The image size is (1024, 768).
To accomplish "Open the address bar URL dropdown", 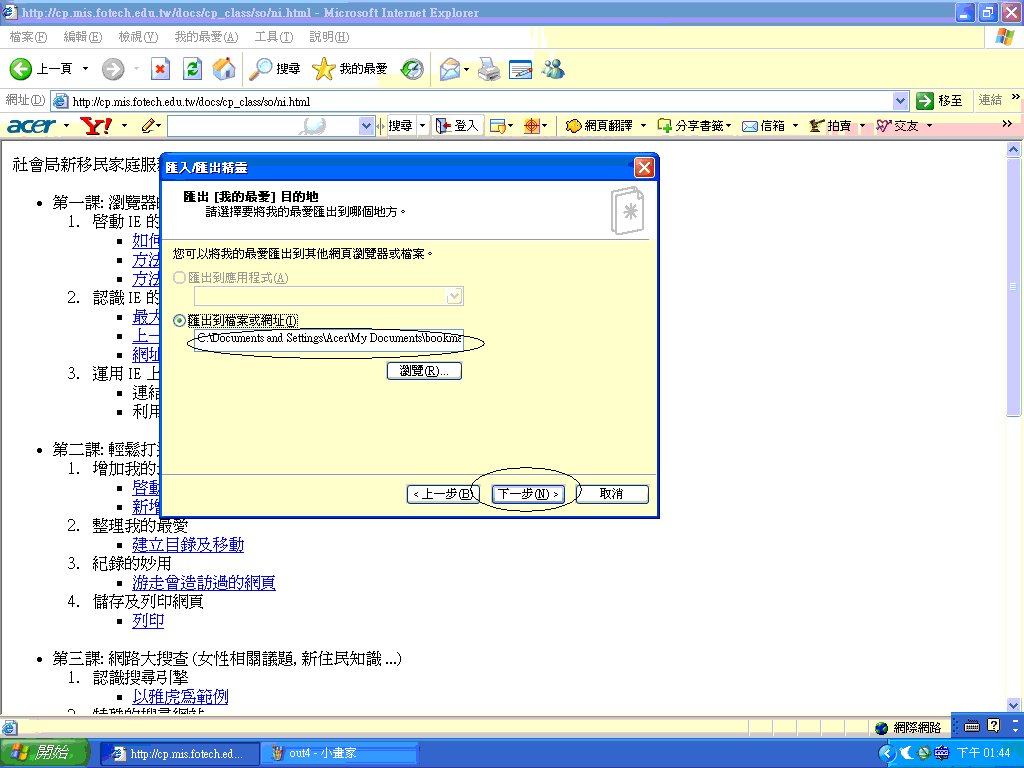I will (900, 101).
